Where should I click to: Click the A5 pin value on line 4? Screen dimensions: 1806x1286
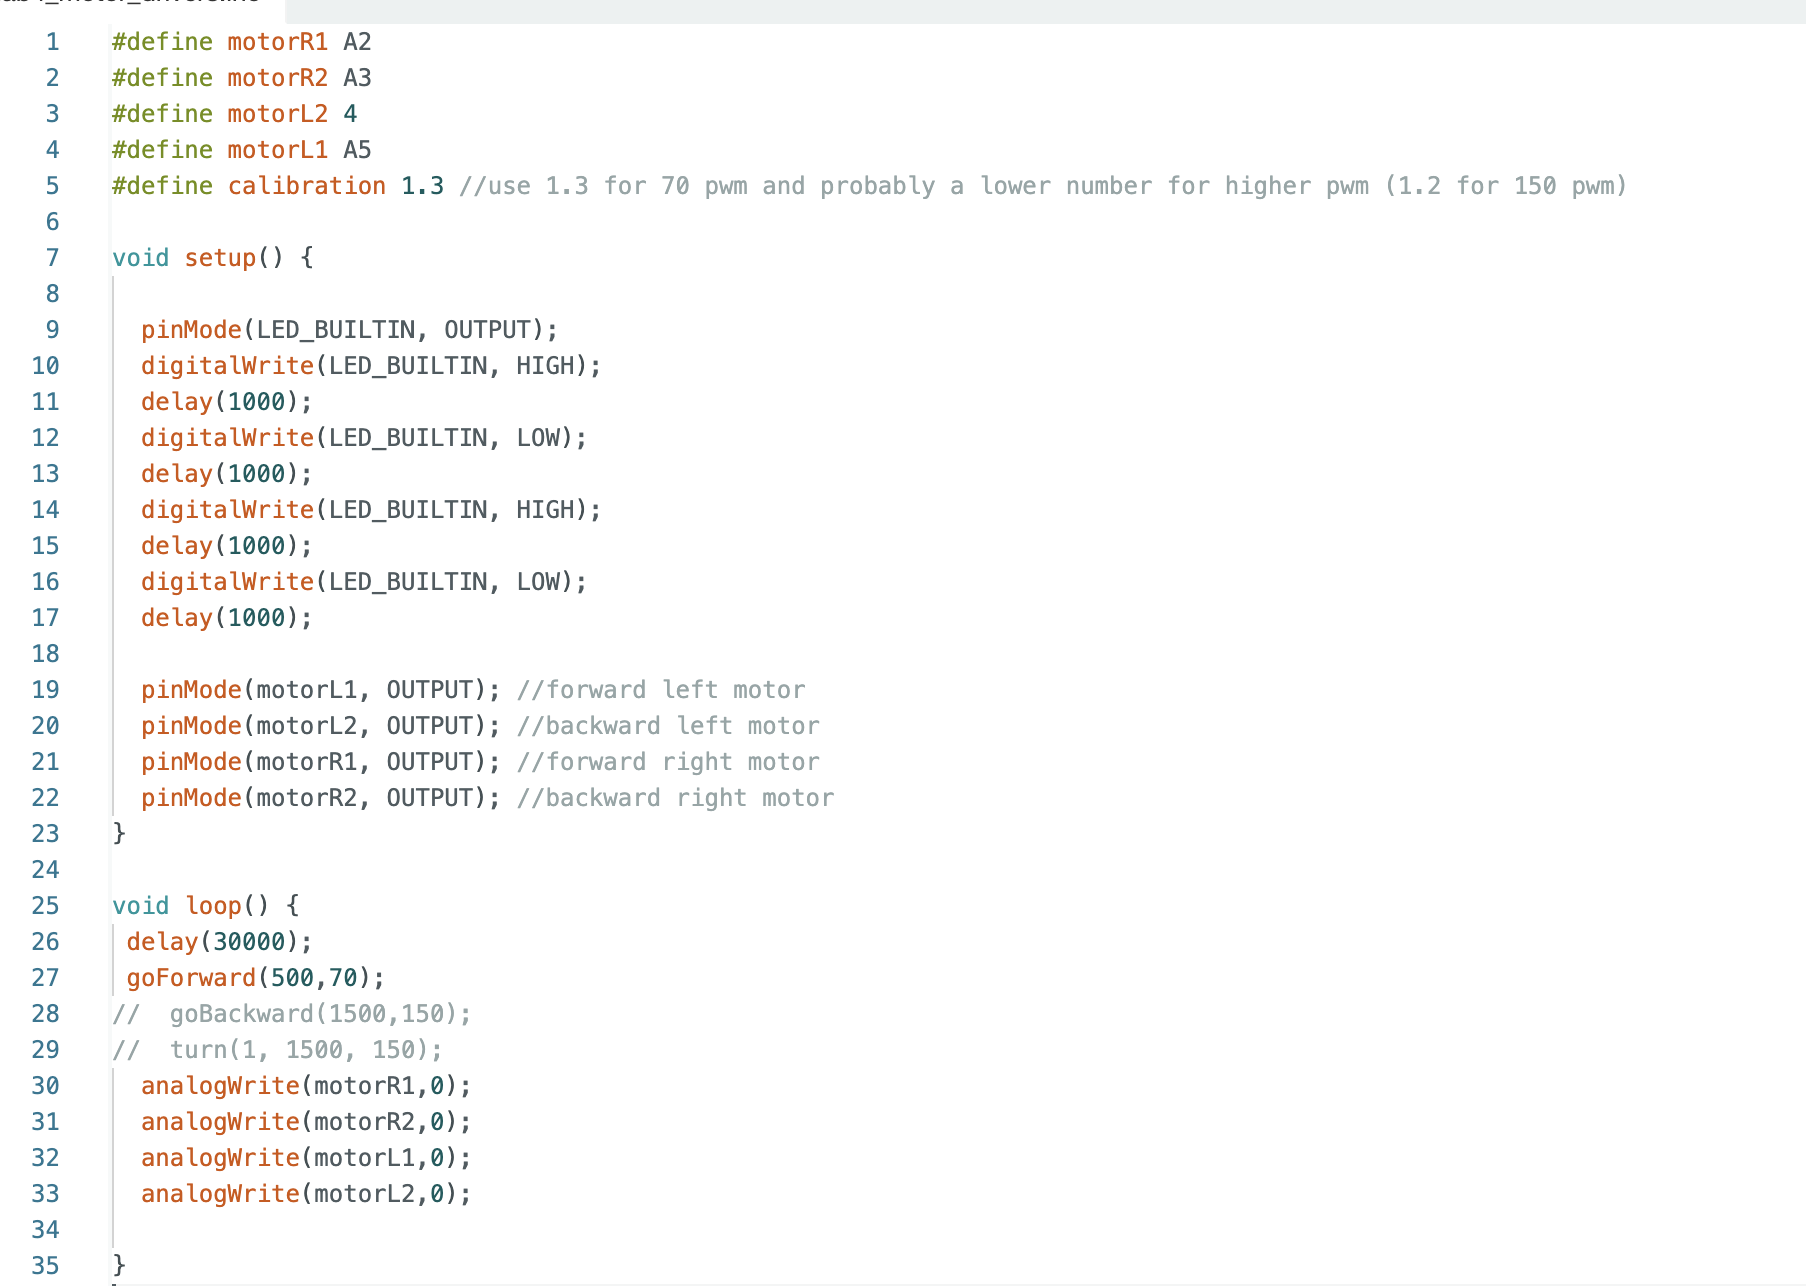click(x=357, y=150)
